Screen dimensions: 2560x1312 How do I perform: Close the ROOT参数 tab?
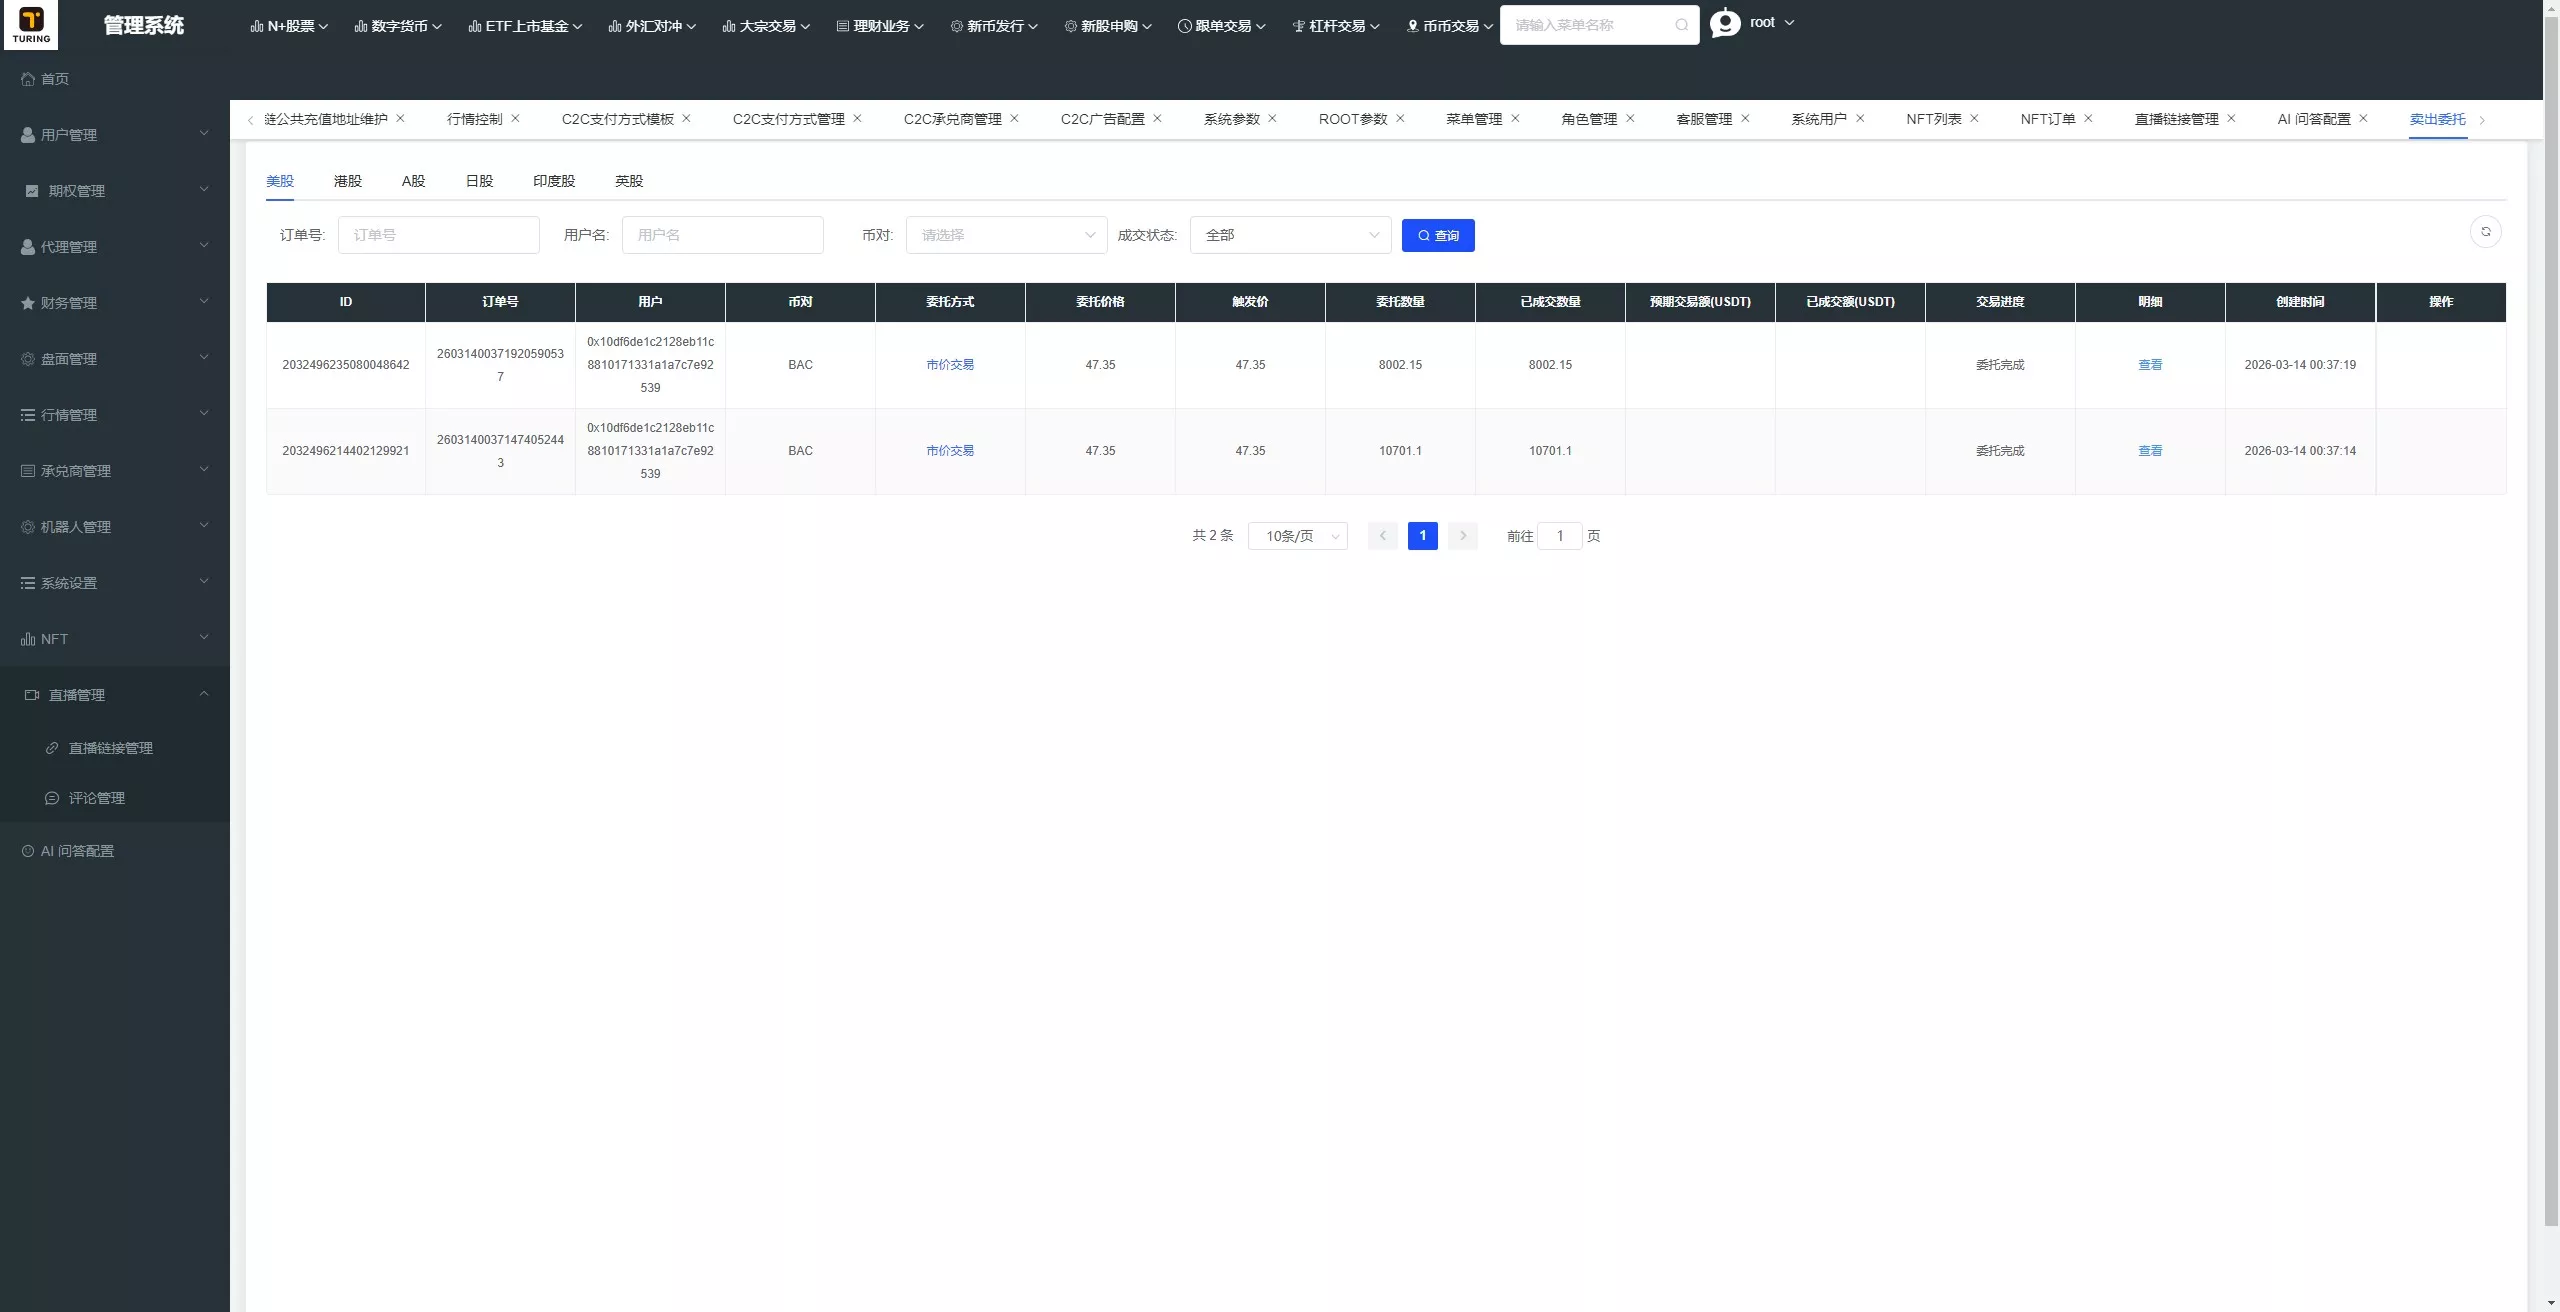click(1401, 118)
